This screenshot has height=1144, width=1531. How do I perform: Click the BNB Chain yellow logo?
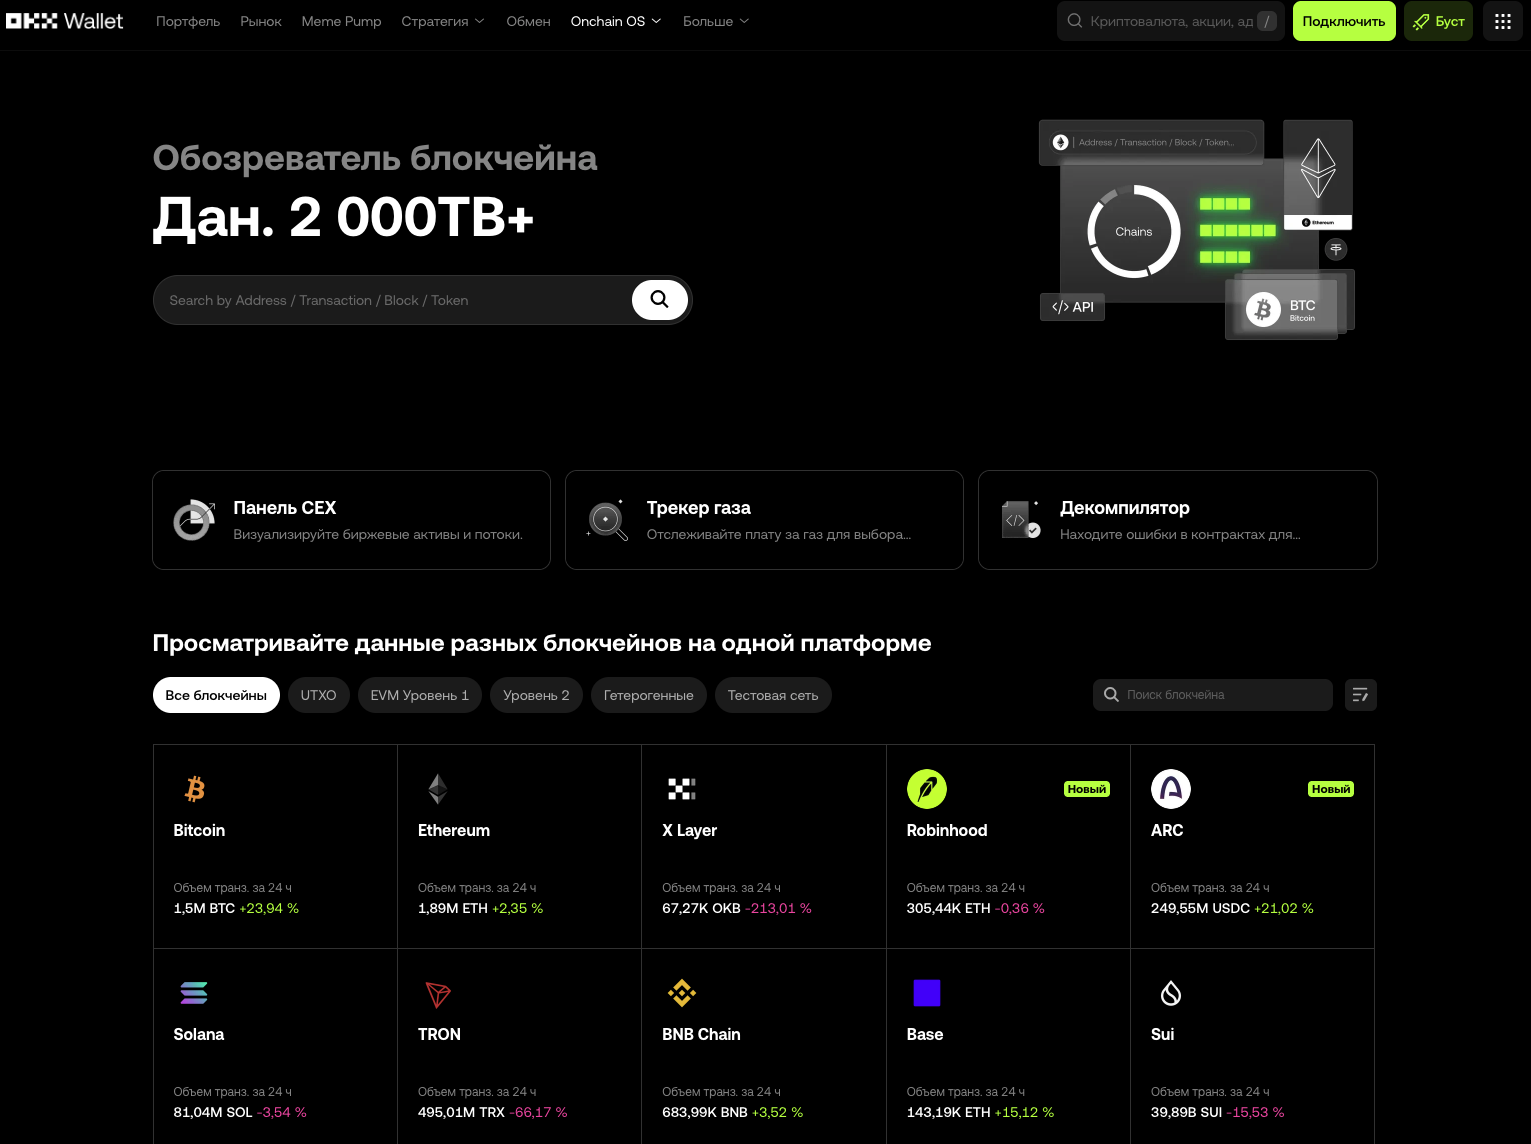(x=682, y=993)
